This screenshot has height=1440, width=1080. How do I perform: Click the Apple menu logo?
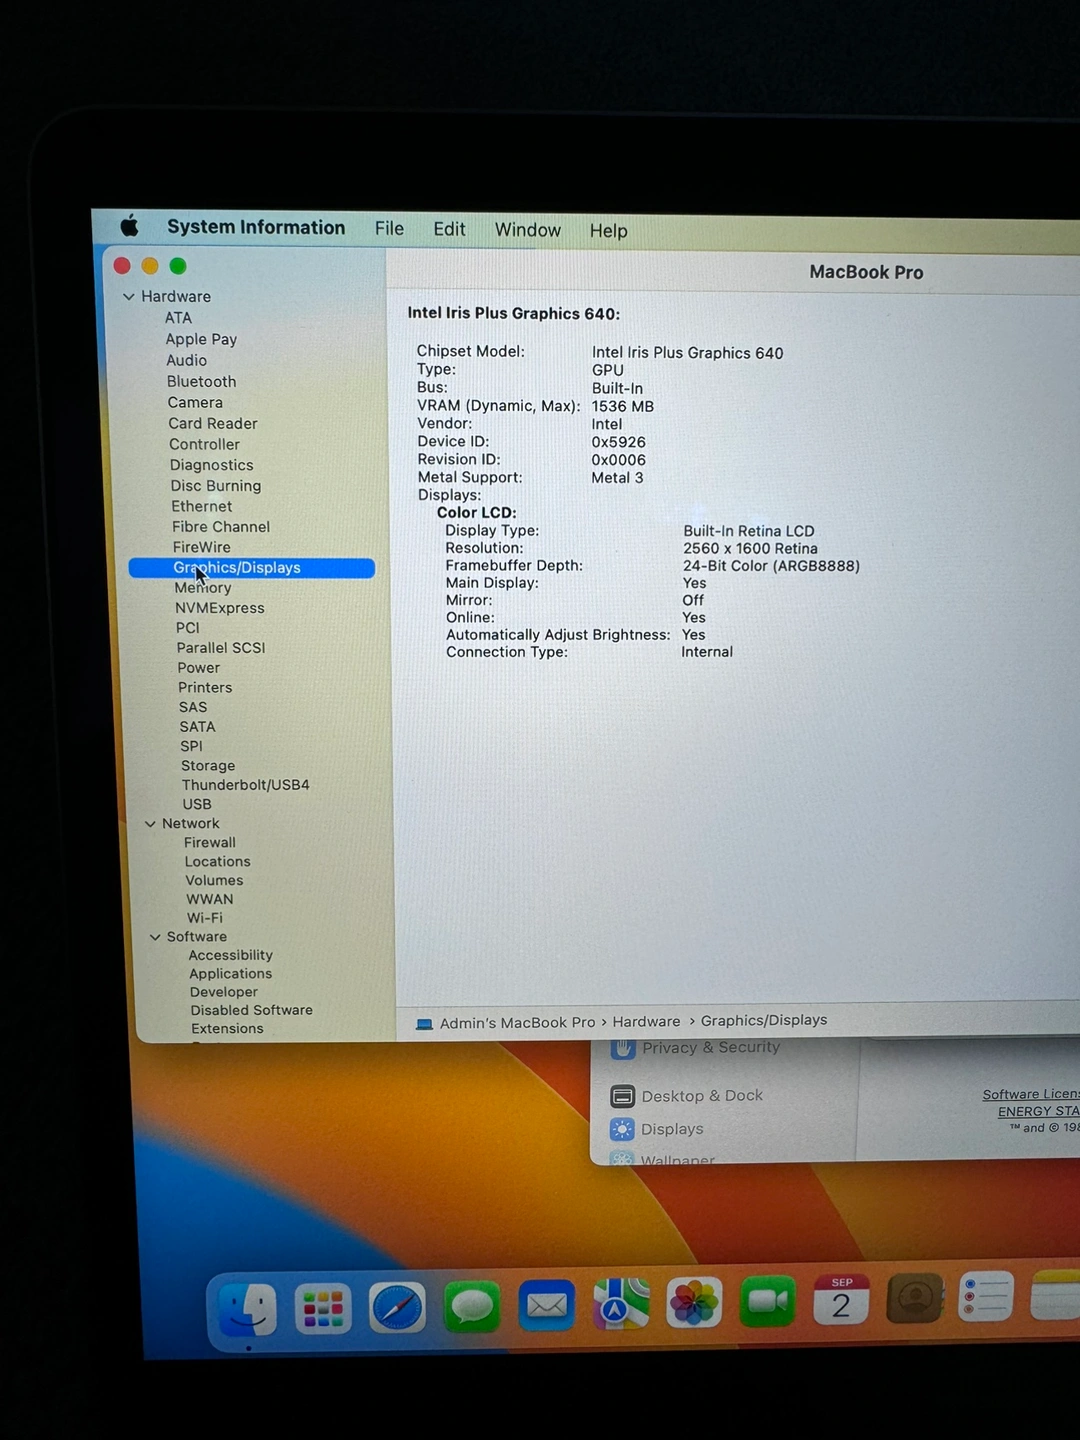[x=130, y=226]
